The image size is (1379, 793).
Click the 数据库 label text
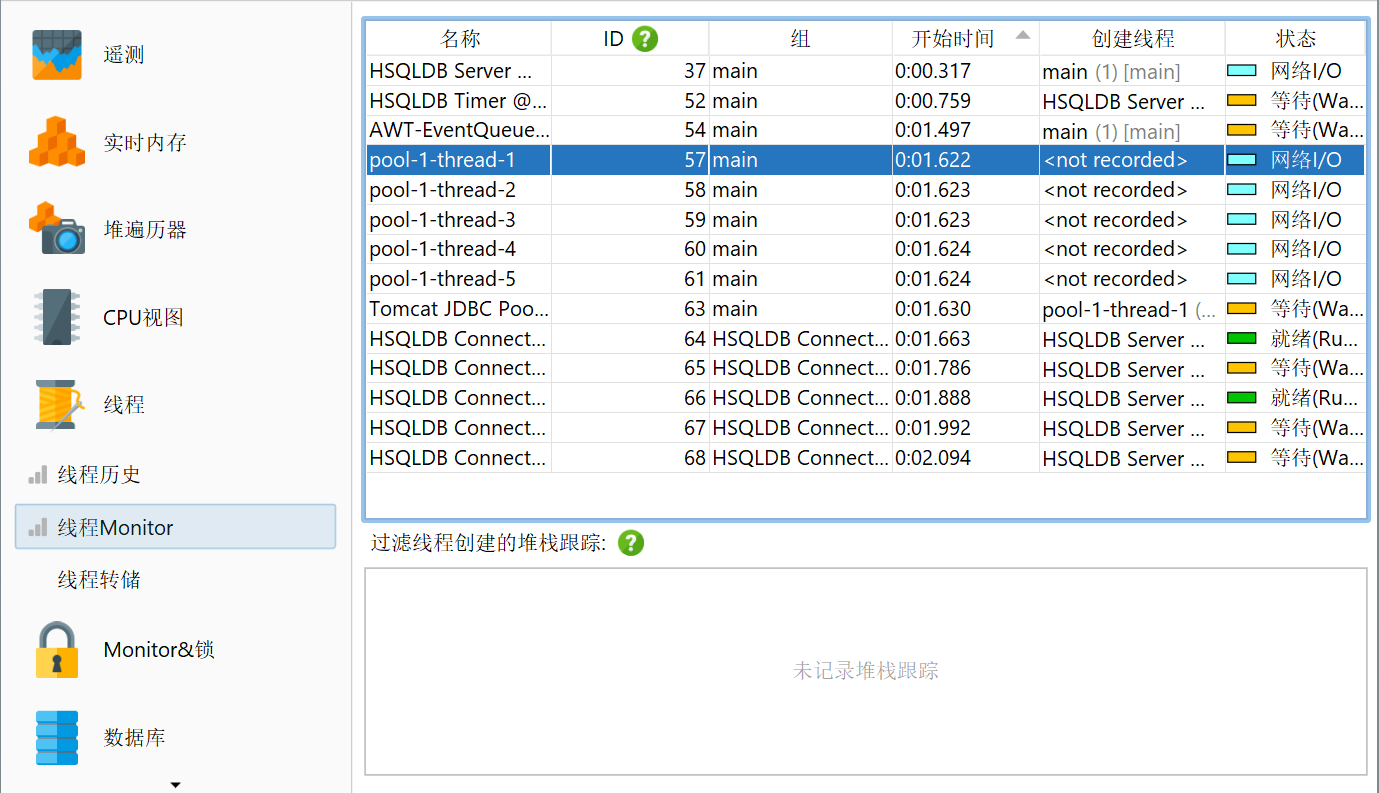[x=134, y=738]
